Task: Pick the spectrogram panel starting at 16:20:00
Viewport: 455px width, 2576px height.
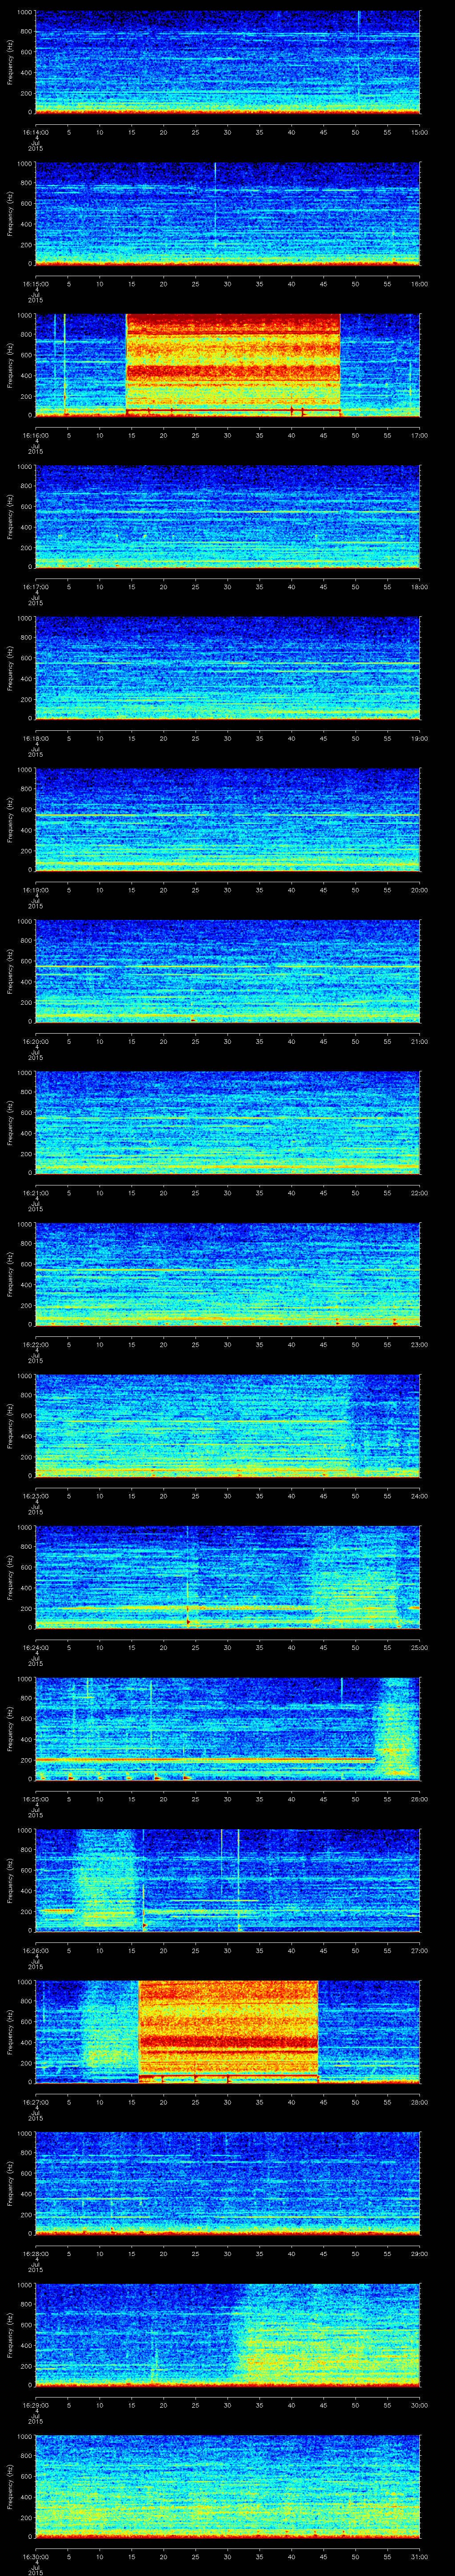Action: (x=227, y=971)
